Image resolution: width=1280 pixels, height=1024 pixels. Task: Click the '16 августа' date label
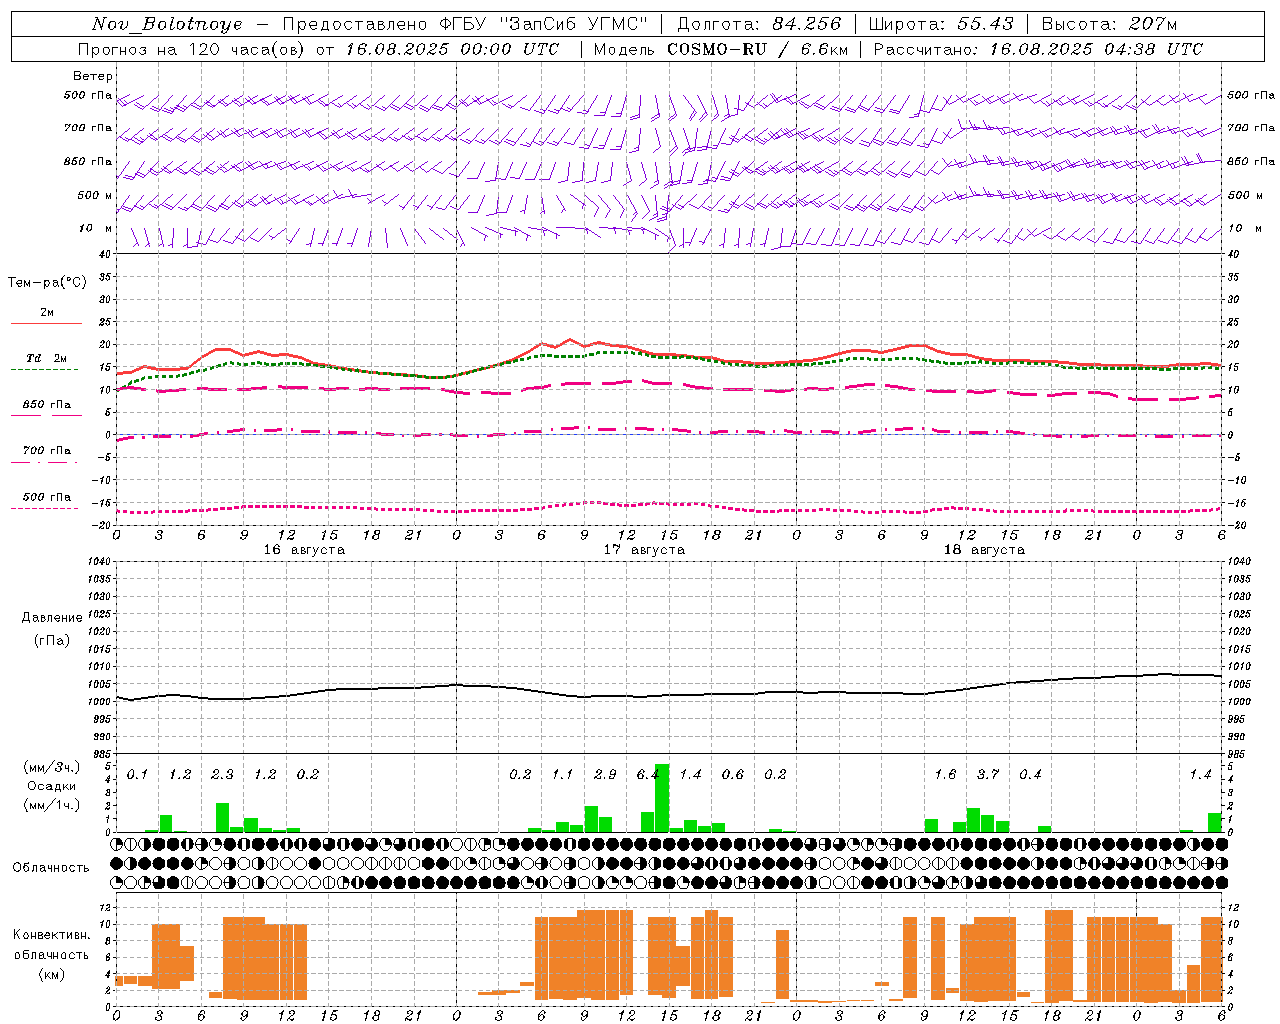point(304,550)
